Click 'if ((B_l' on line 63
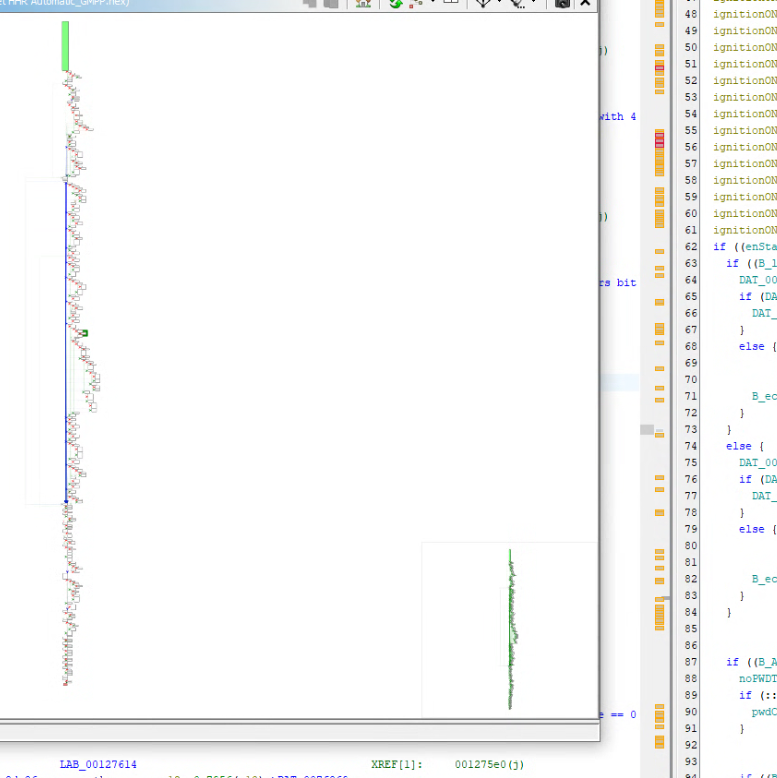777x778 pixels. click(x=751, y=263)
